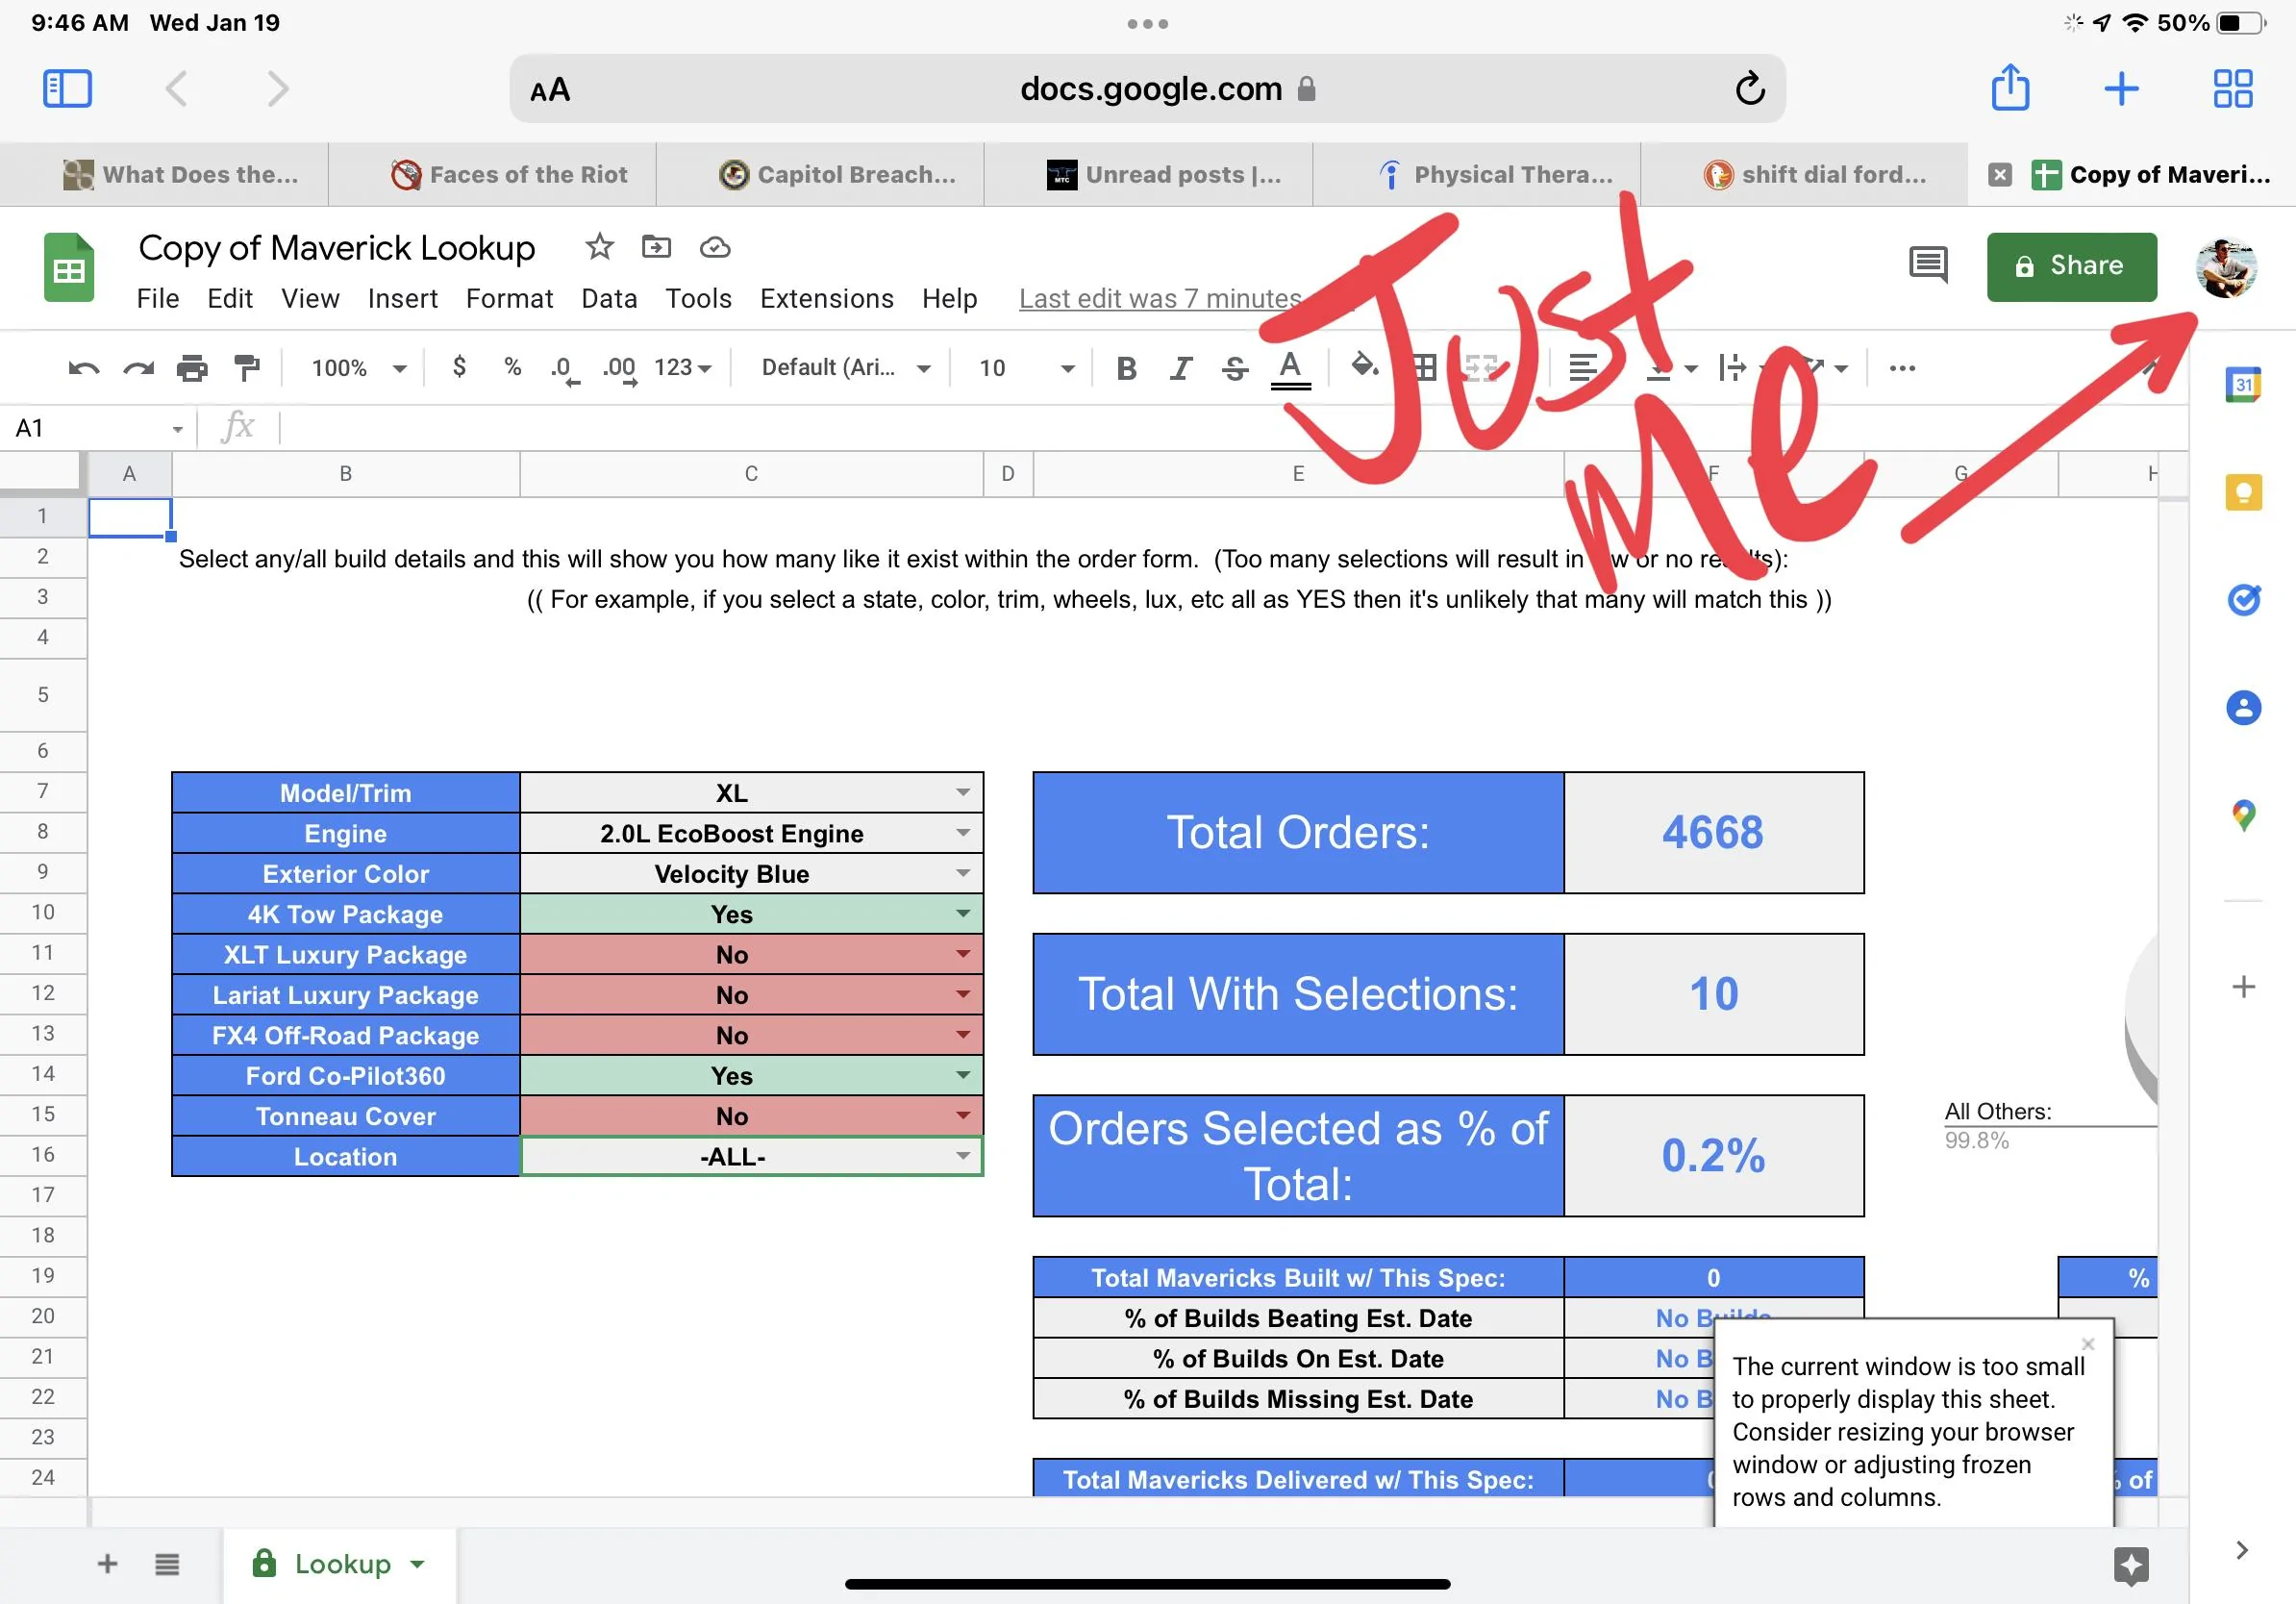Increase decimal places
2296x1604 pixels.
620,369
